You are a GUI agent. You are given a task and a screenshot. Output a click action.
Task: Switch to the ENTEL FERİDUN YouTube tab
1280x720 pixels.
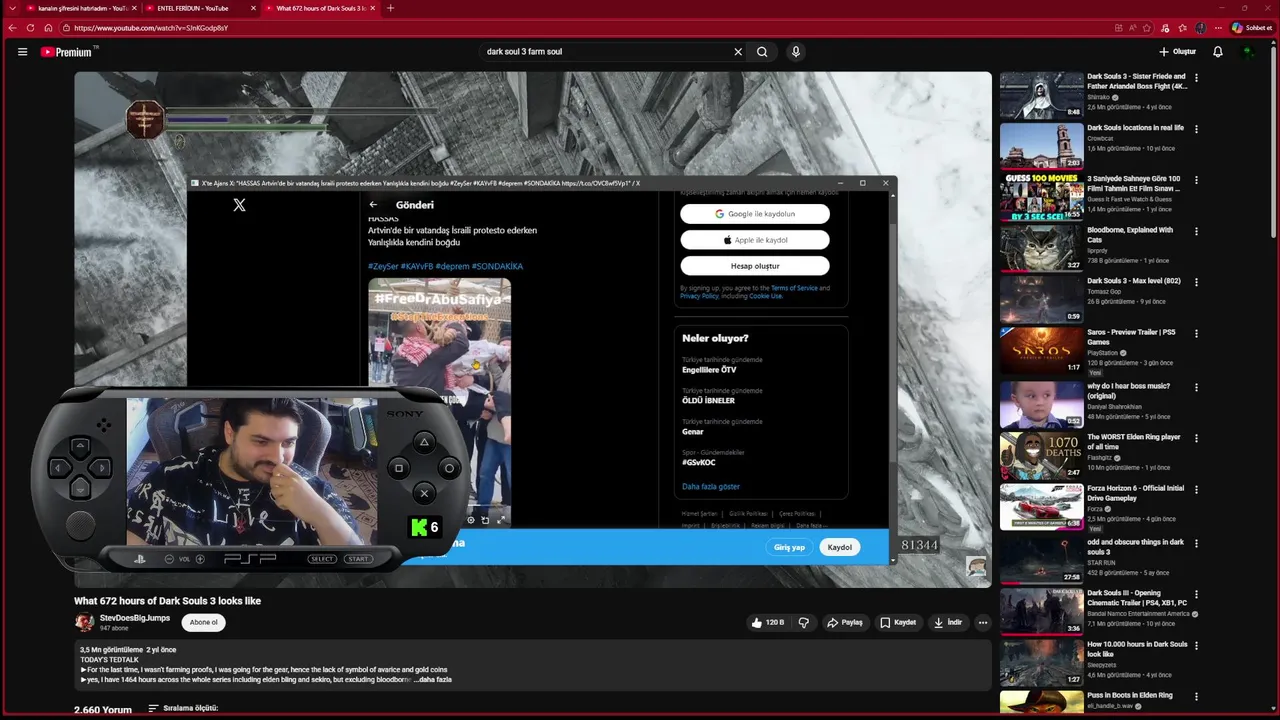pos(202,8)
